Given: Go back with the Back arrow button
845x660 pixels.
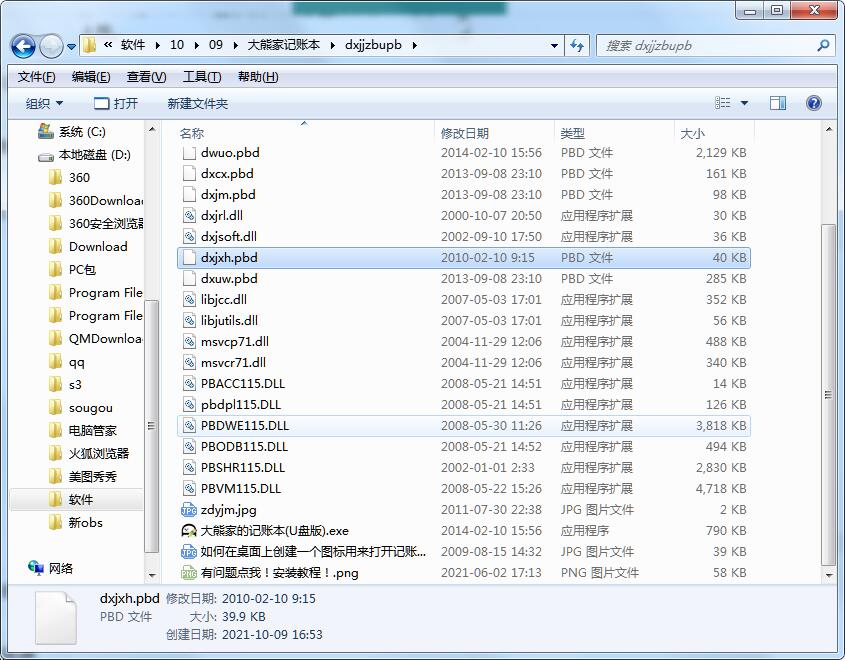Looking at the screenshot, I should 23,46.
